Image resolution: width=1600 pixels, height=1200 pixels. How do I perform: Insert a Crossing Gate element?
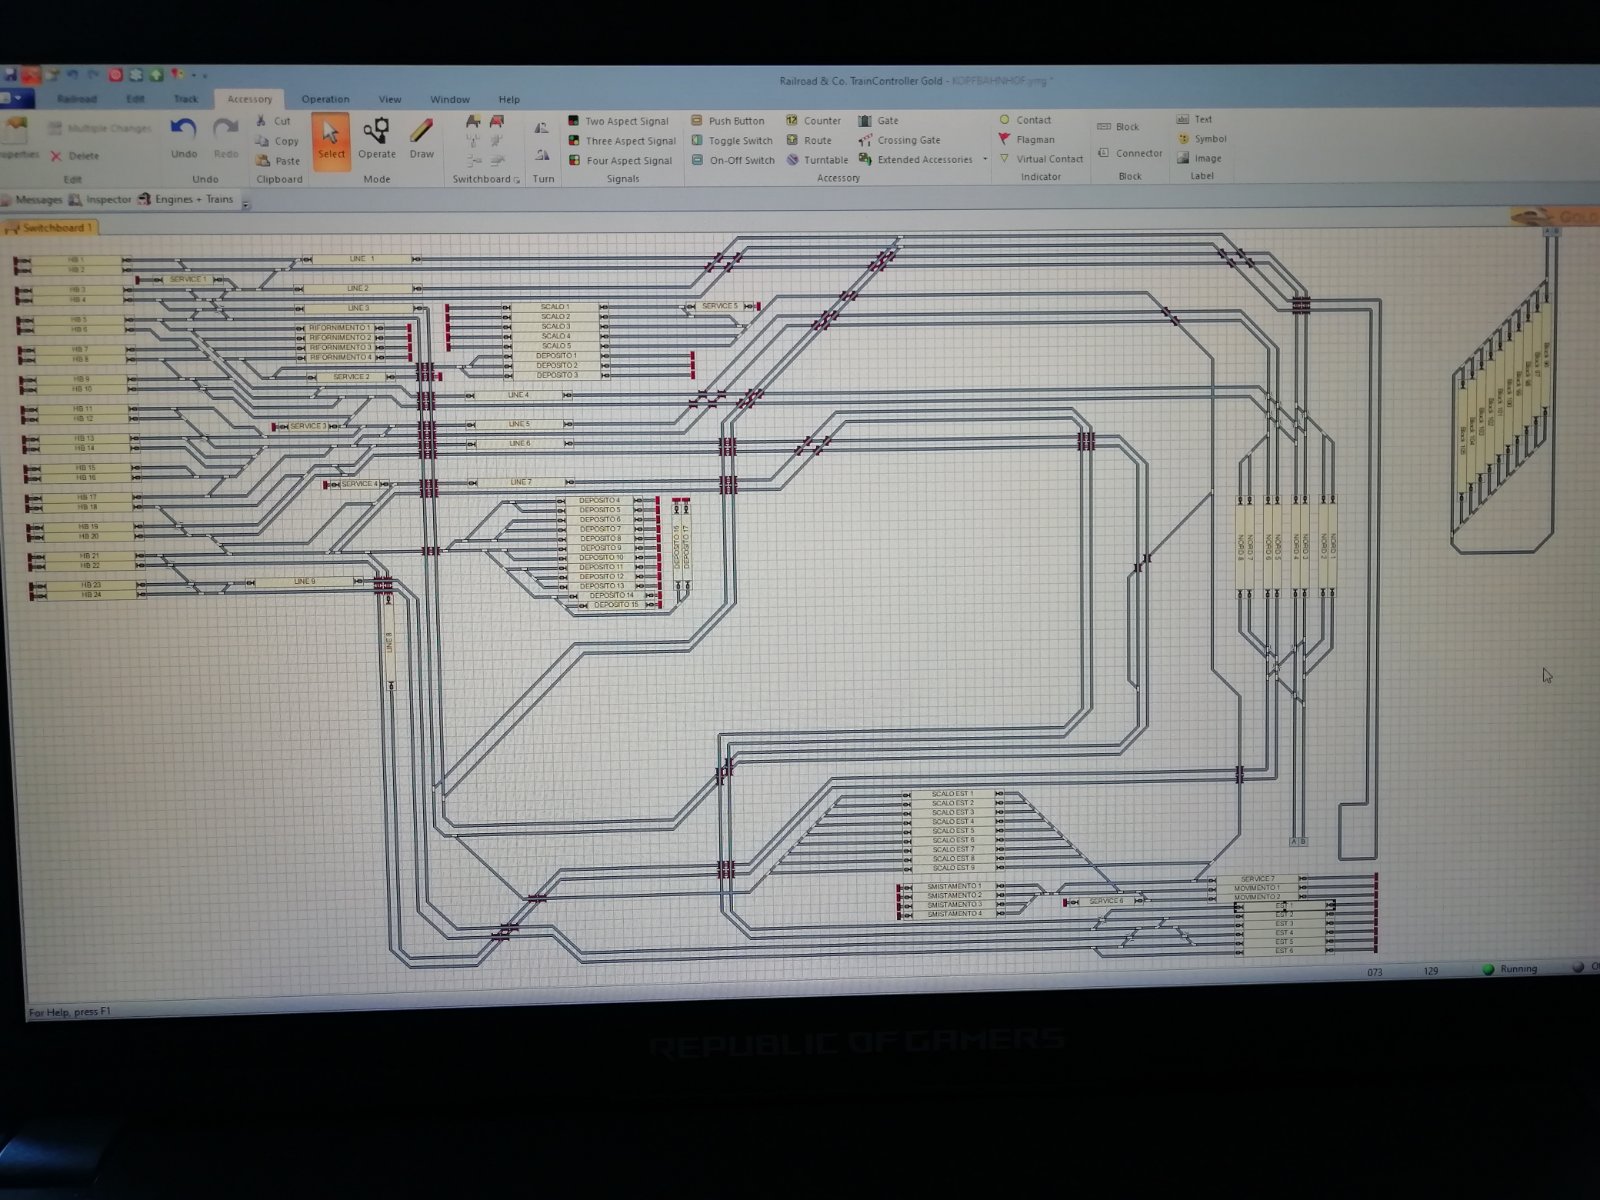(x=908, y=140)
